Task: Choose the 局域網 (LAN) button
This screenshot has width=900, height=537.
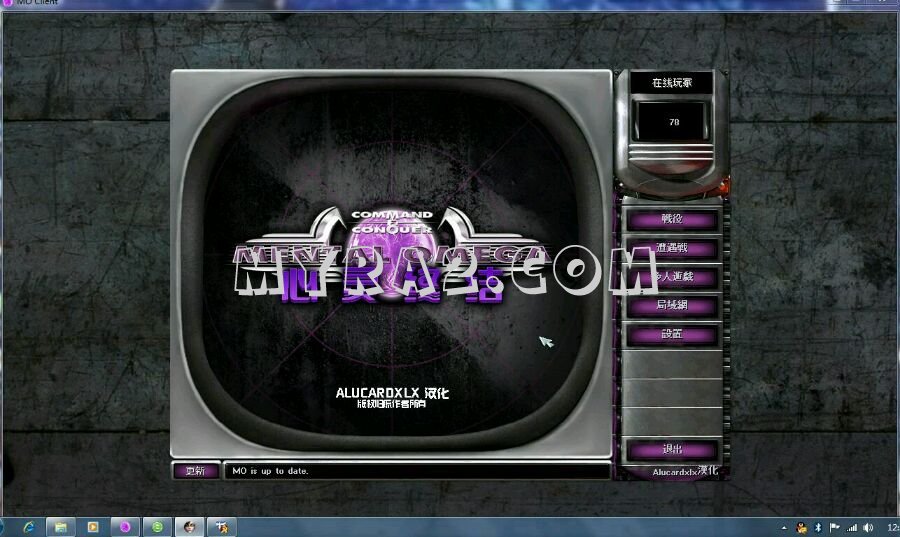Action: 672,305
